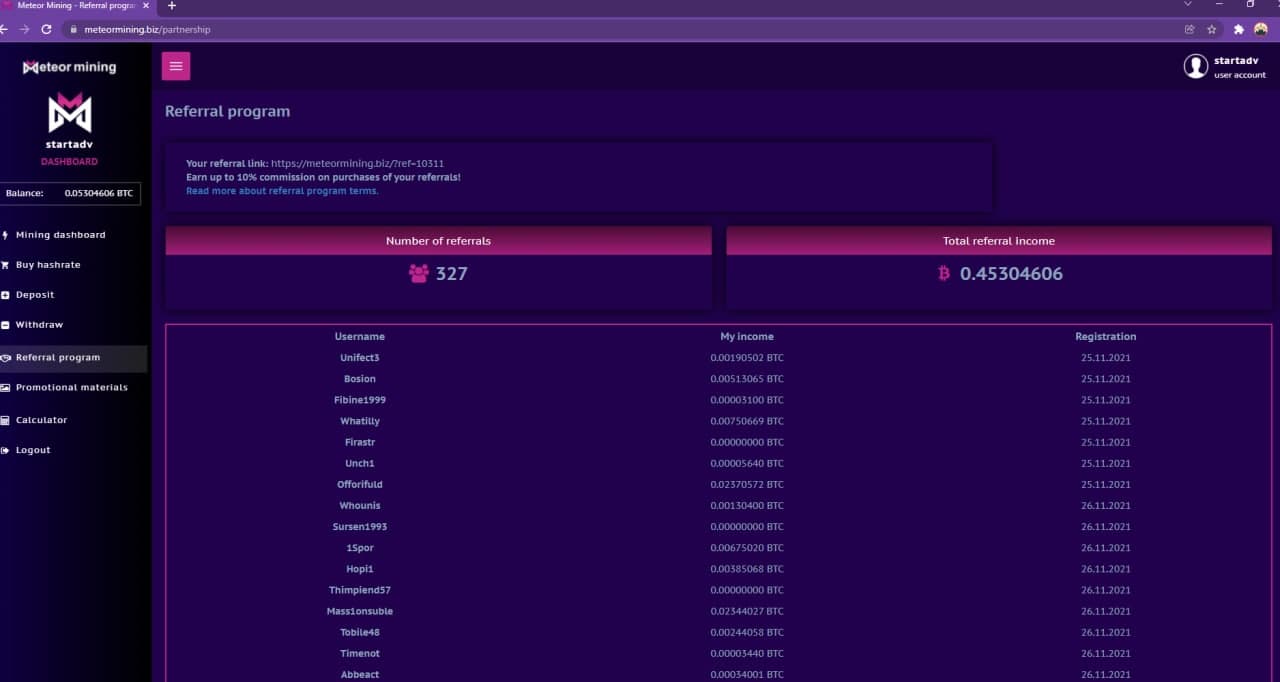Click the pink hamburger menu button
This screenshot has height=682, width=1280.
[x=176, y=66]
